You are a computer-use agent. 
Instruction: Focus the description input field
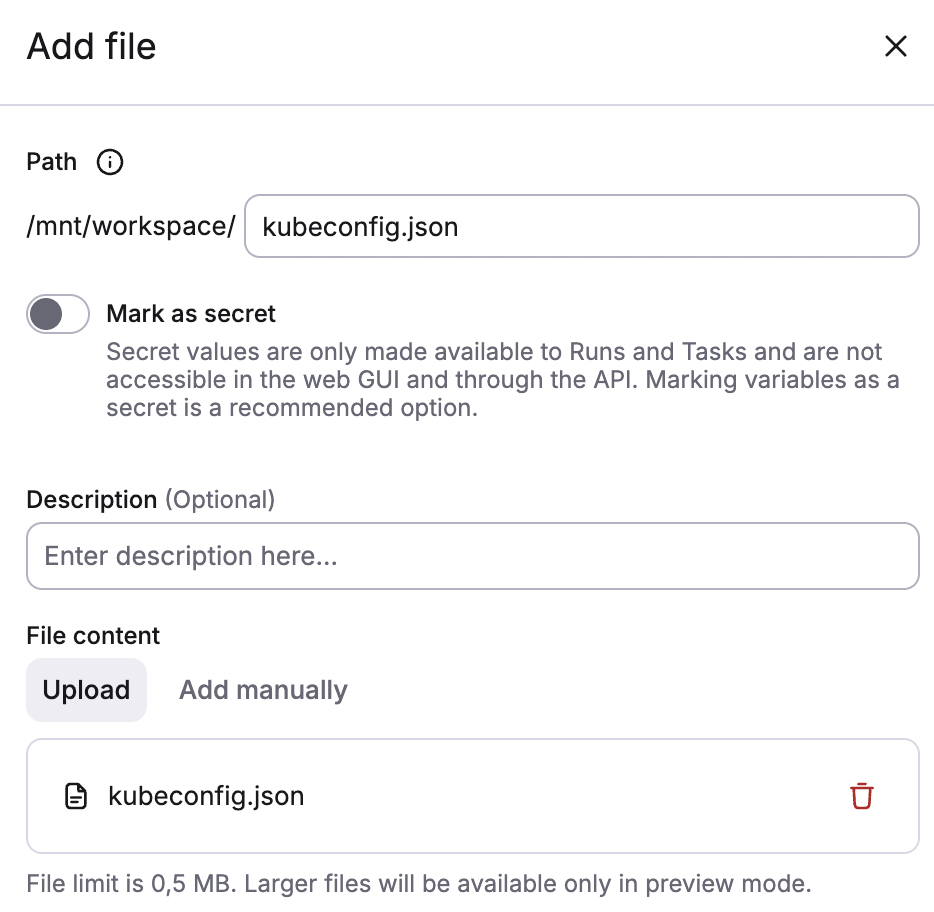click(472, 556)
